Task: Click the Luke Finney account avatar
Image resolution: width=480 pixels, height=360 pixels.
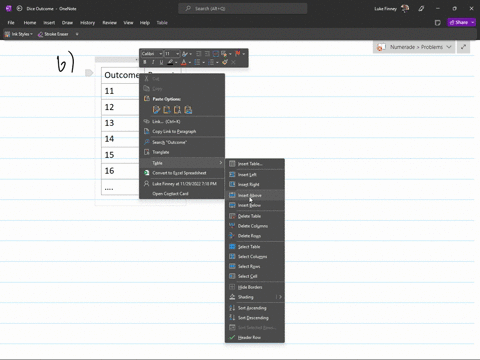Action: (x=405, y=9)
